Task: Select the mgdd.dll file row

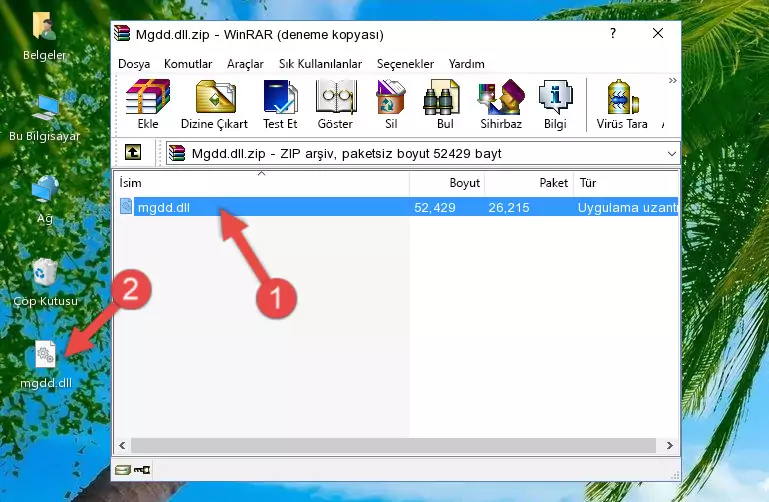Action: pos(397,207)
